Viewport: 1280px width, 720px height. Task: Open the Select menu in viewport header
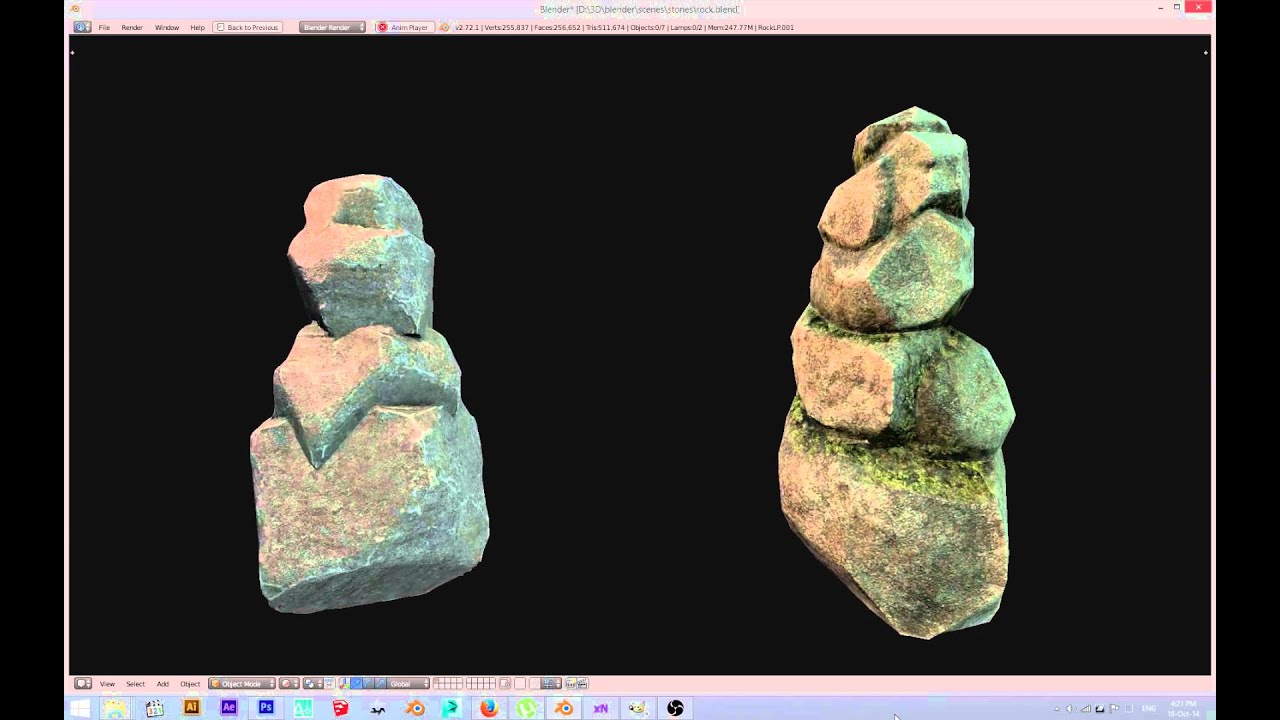coord(135,684)
